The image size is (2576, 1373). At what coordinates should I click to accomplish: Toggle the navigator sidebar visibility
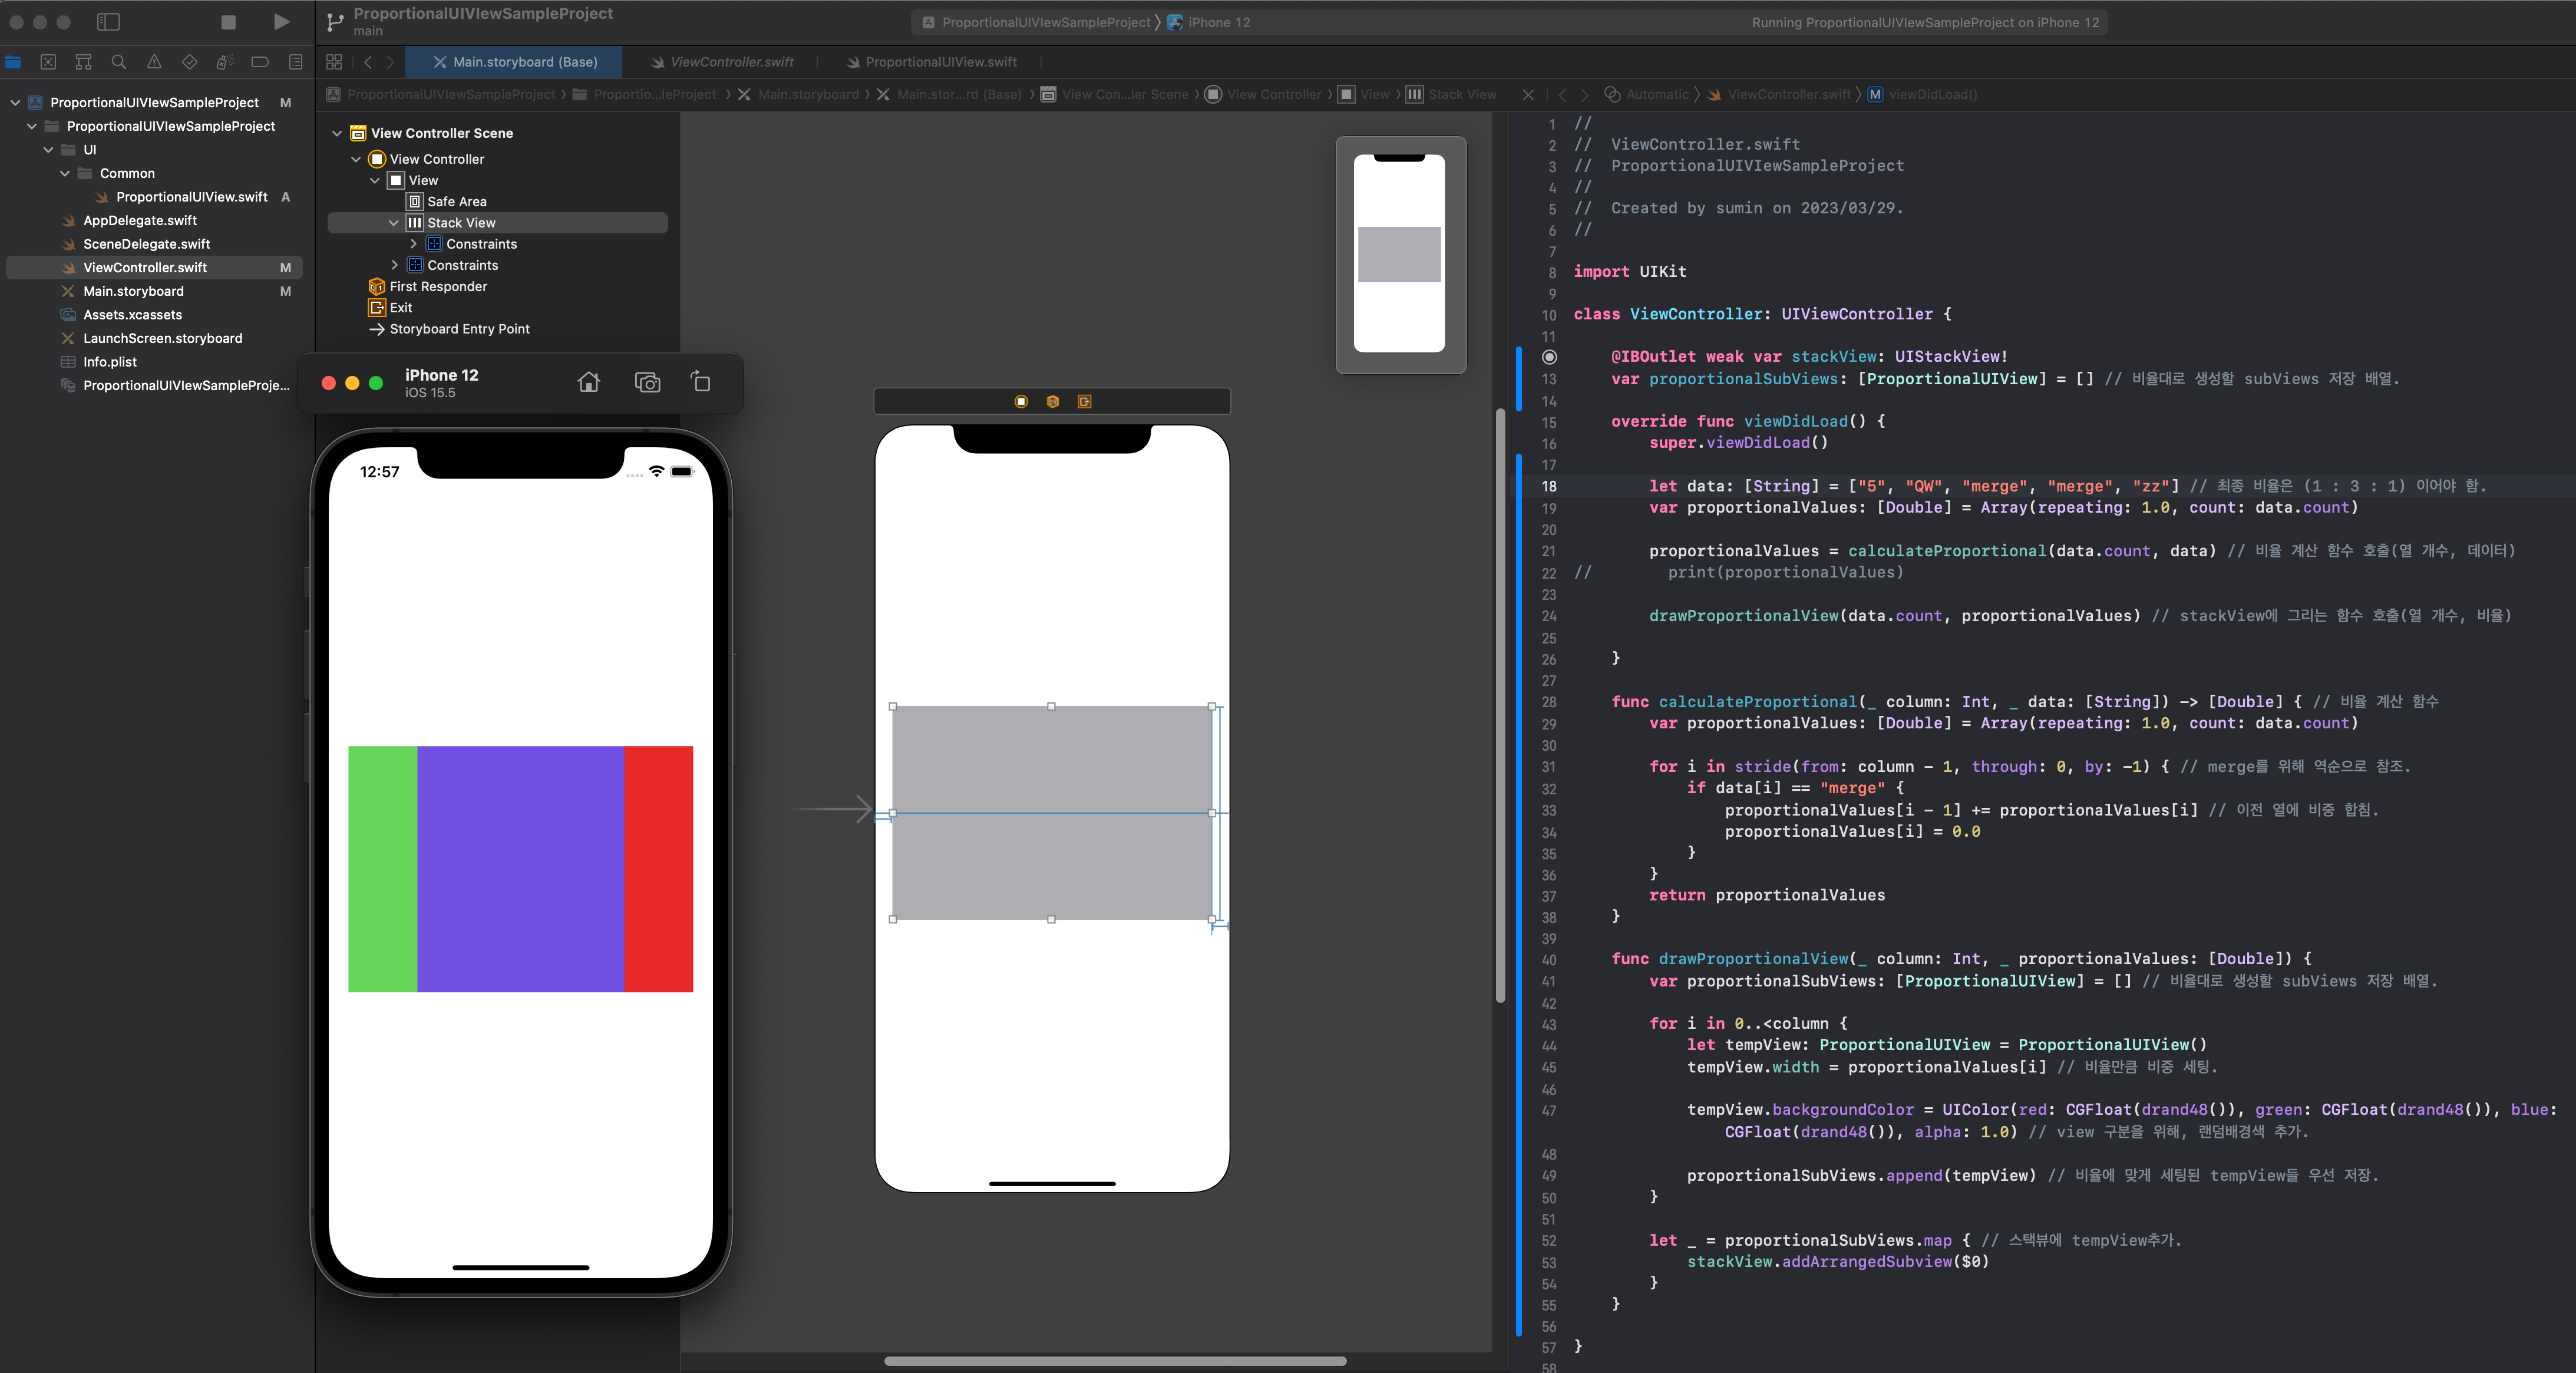(108, 22)
